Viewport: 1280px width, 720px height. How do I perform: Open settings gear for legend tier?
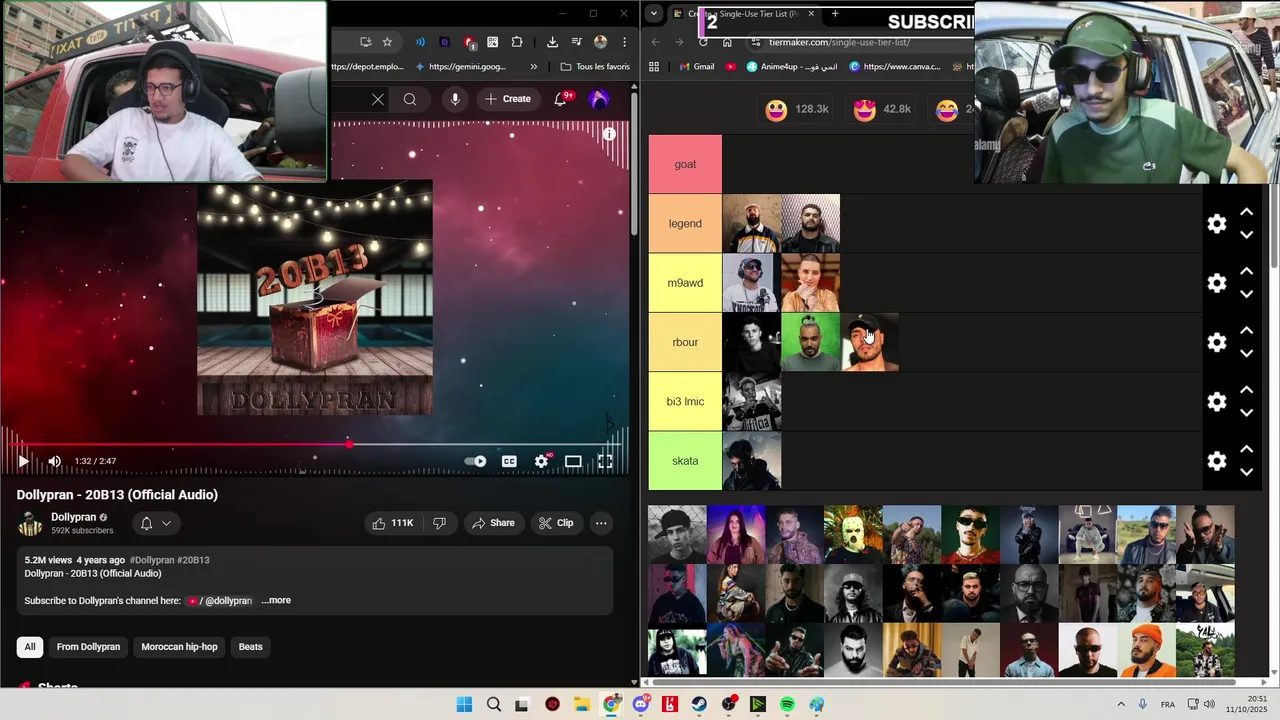[x=1217, y=224]
